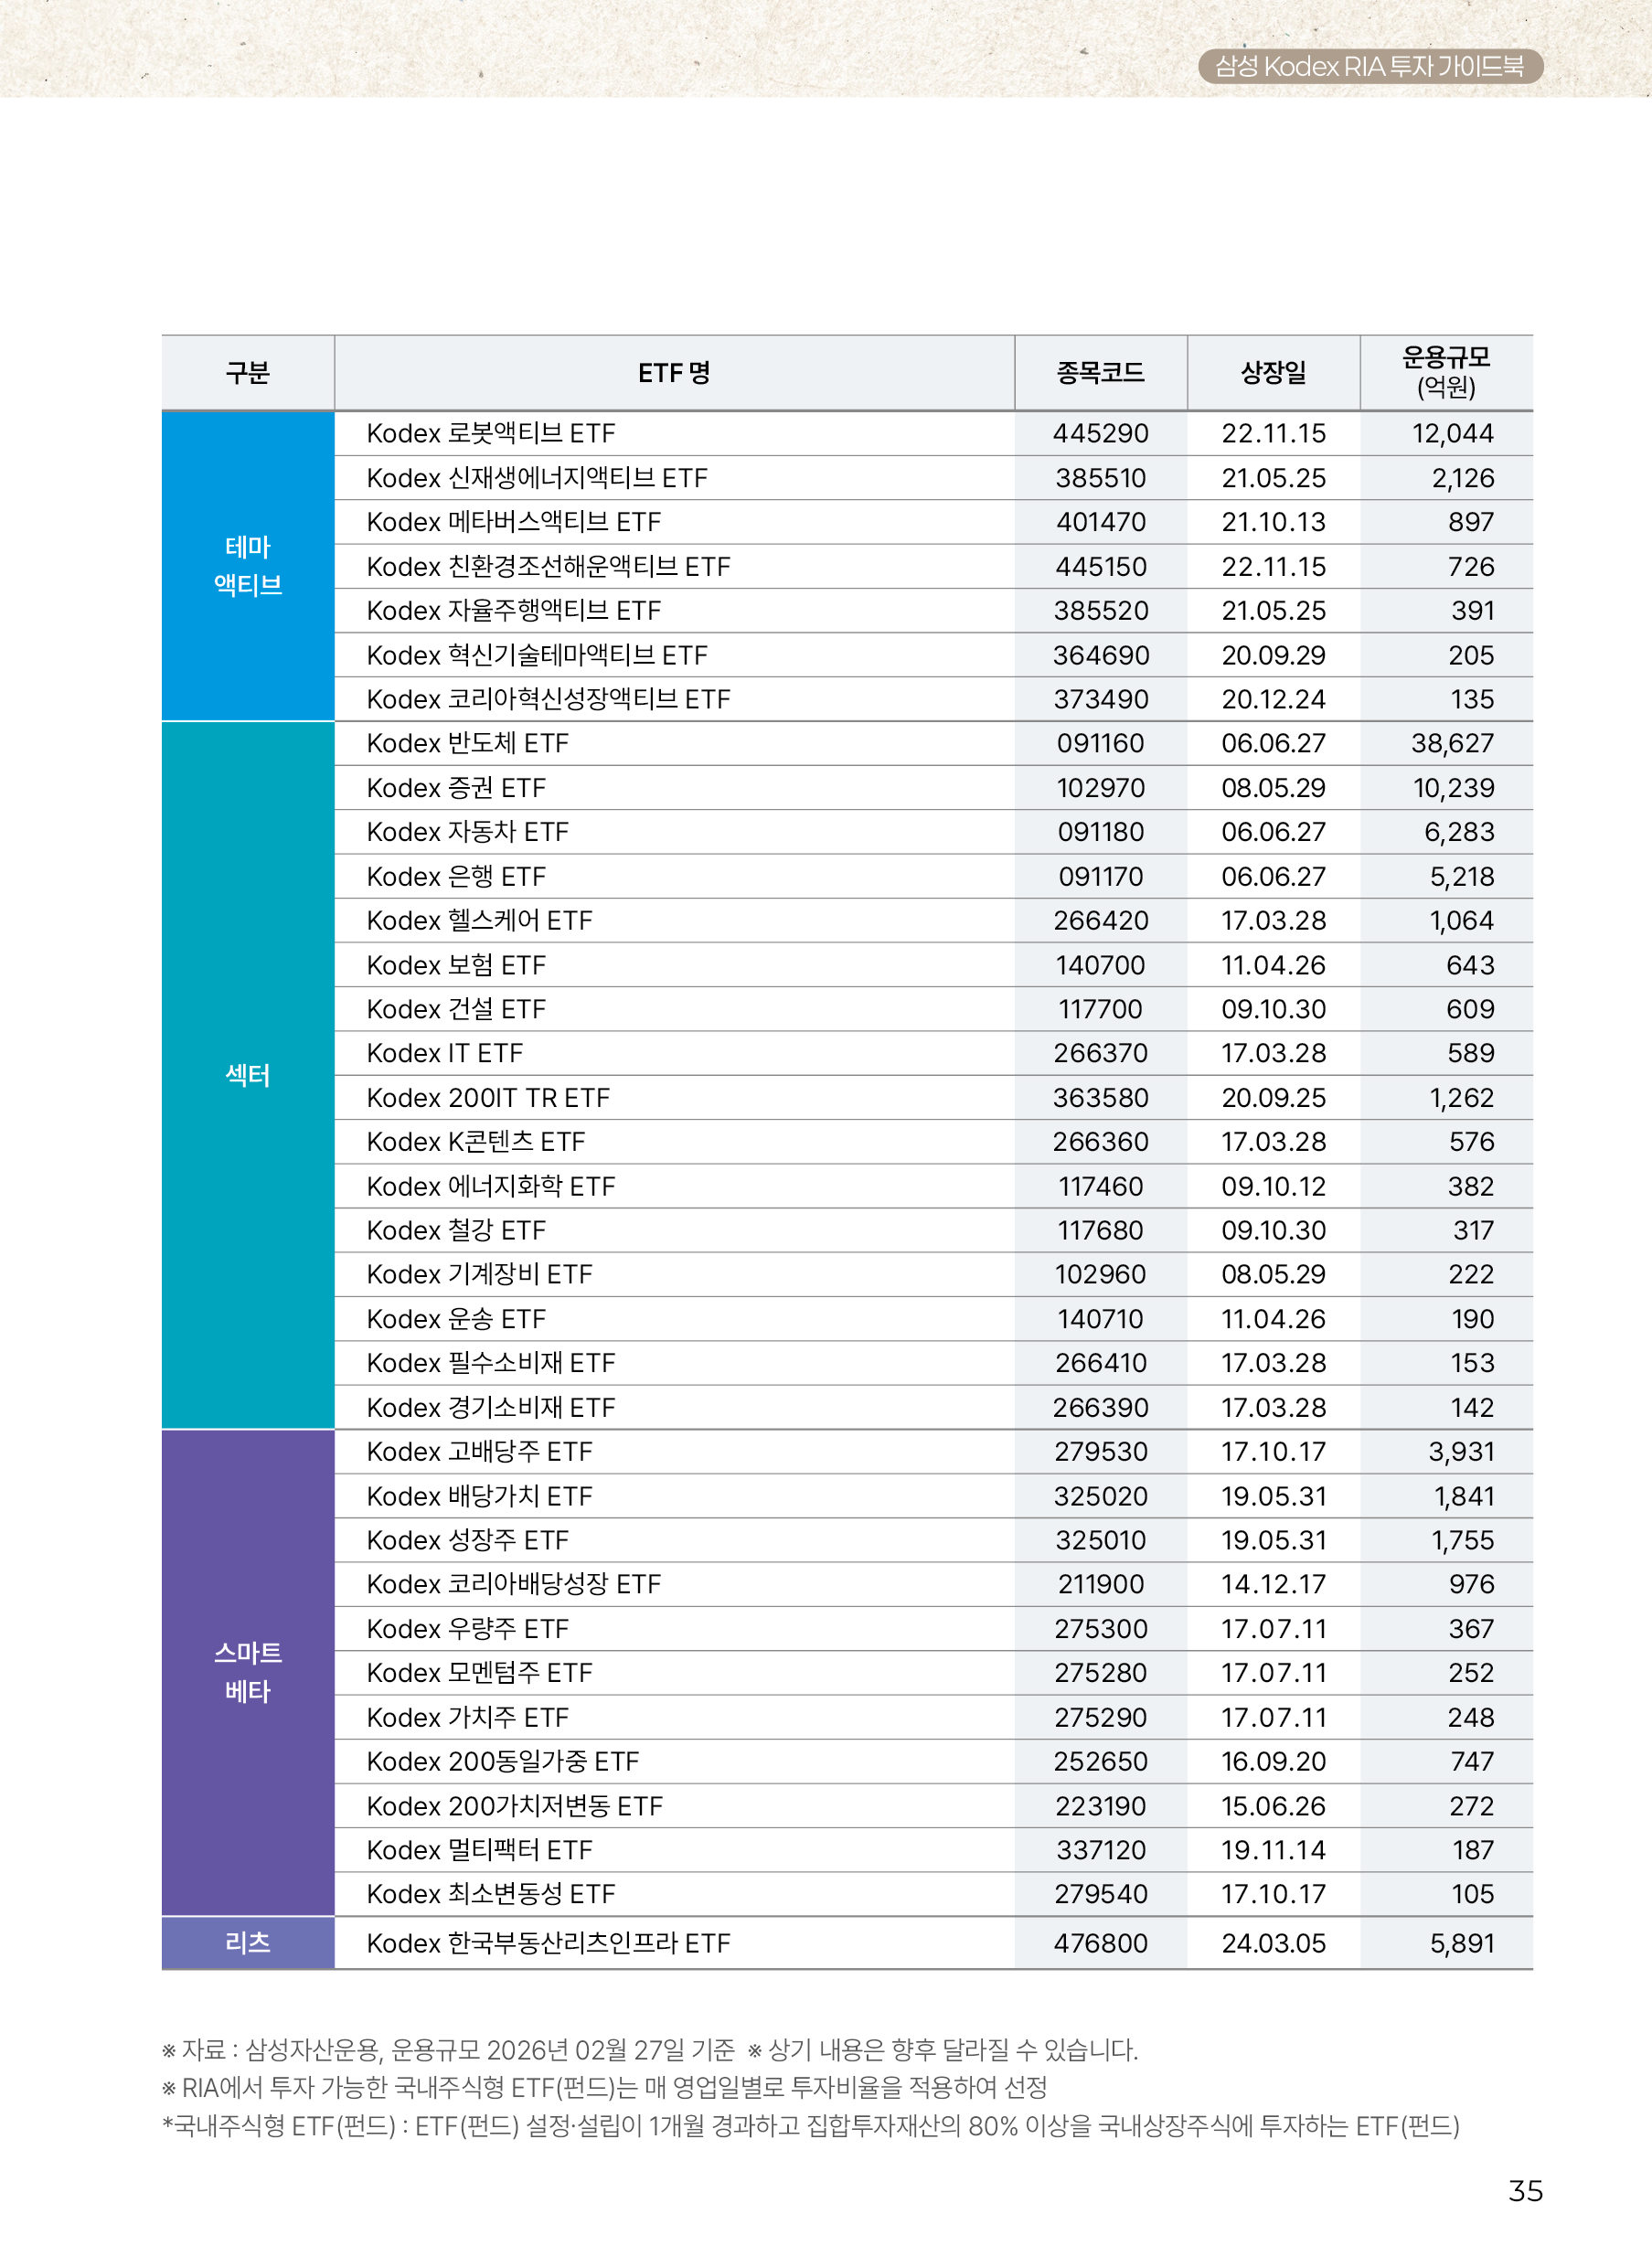Click 'Kodex 친환경조선해운액티브 ETF' name
Image resolution: width=1652 pixels, height=2267 pixels.
549,567
